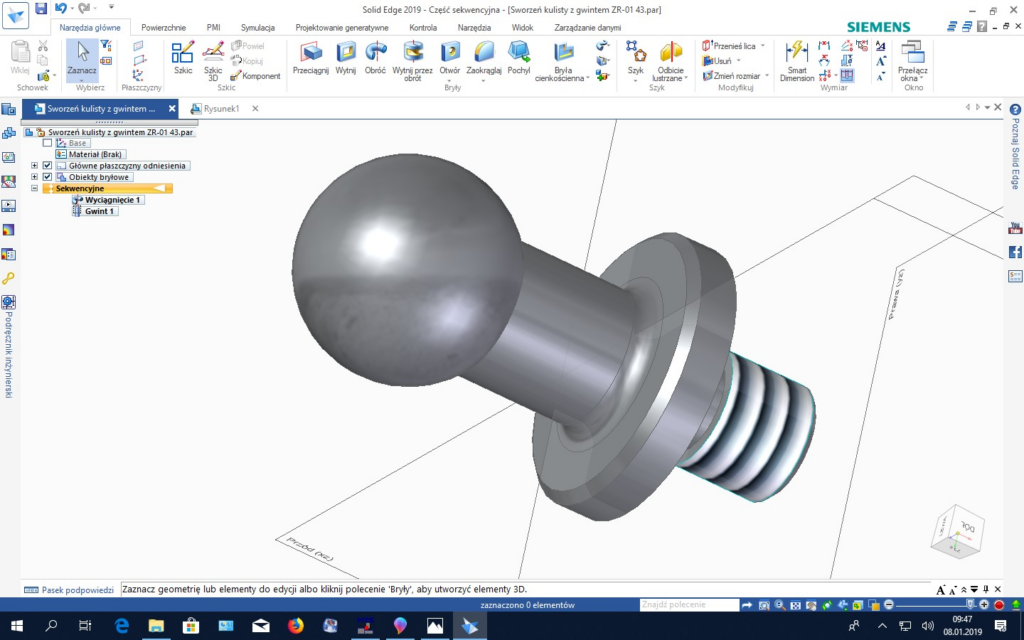The image size is (1024, 640).
Task: Click the Usuń button
Action: pos(717,61)
